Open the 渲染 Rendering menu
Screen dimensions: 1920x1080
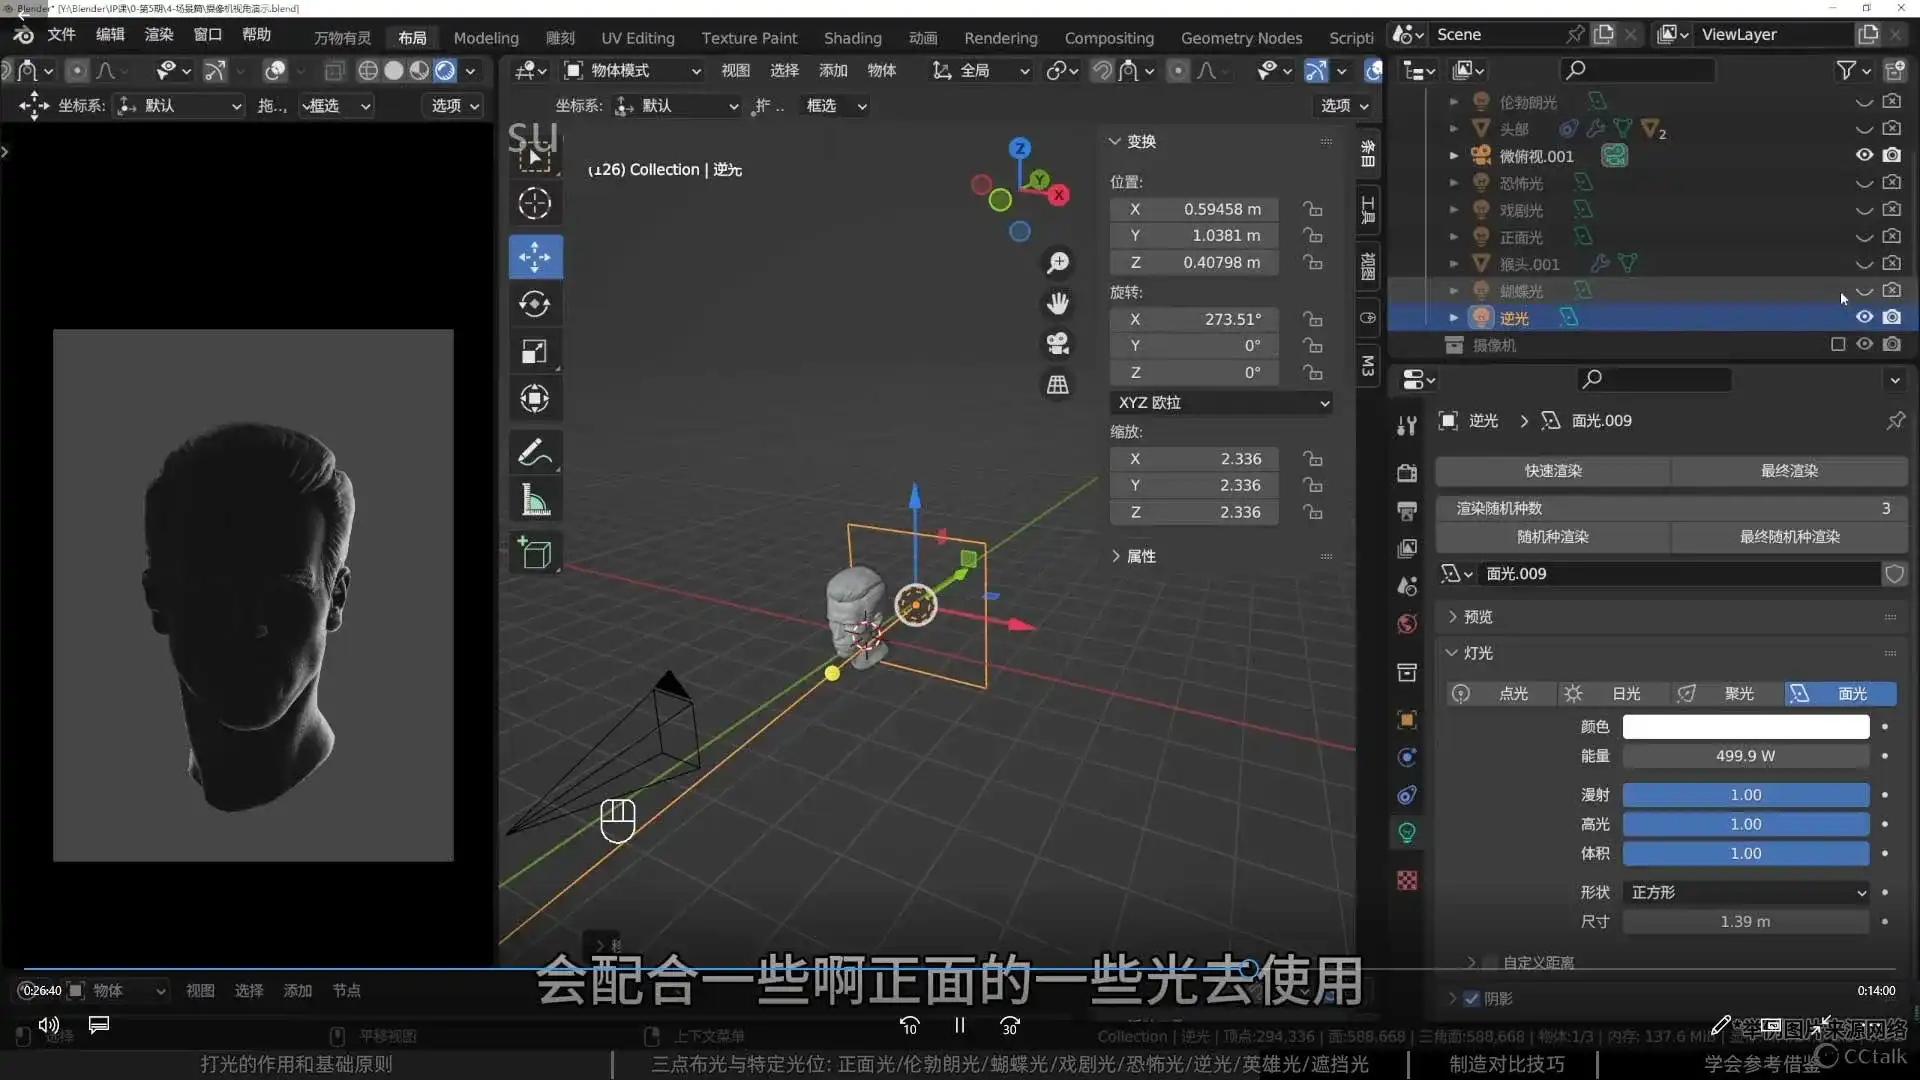[x=159, y=36]
